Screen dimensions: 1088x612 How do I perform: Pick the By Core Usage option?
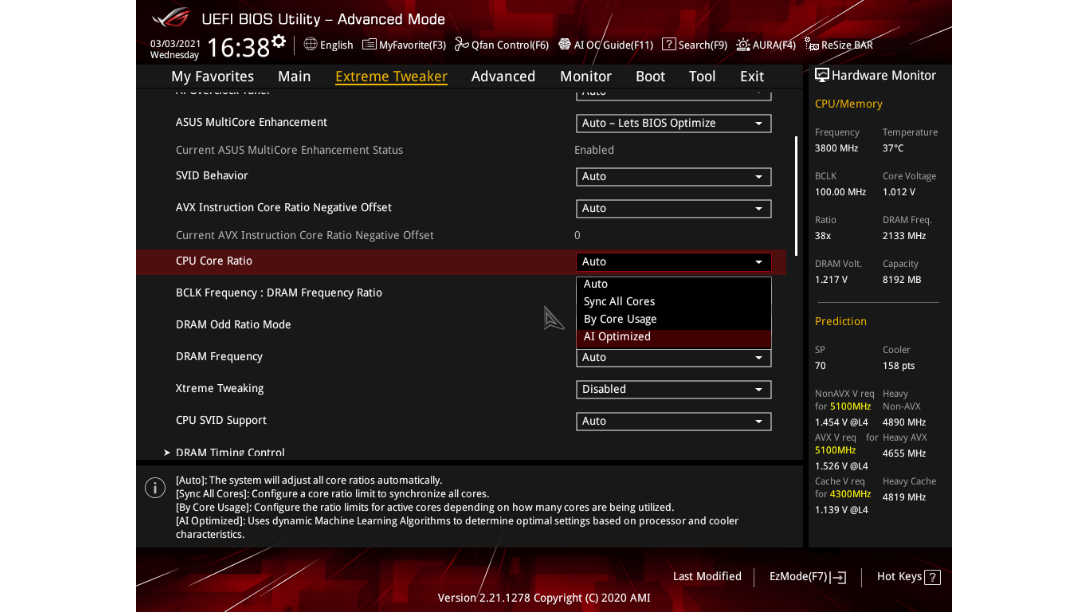(620, 320)
